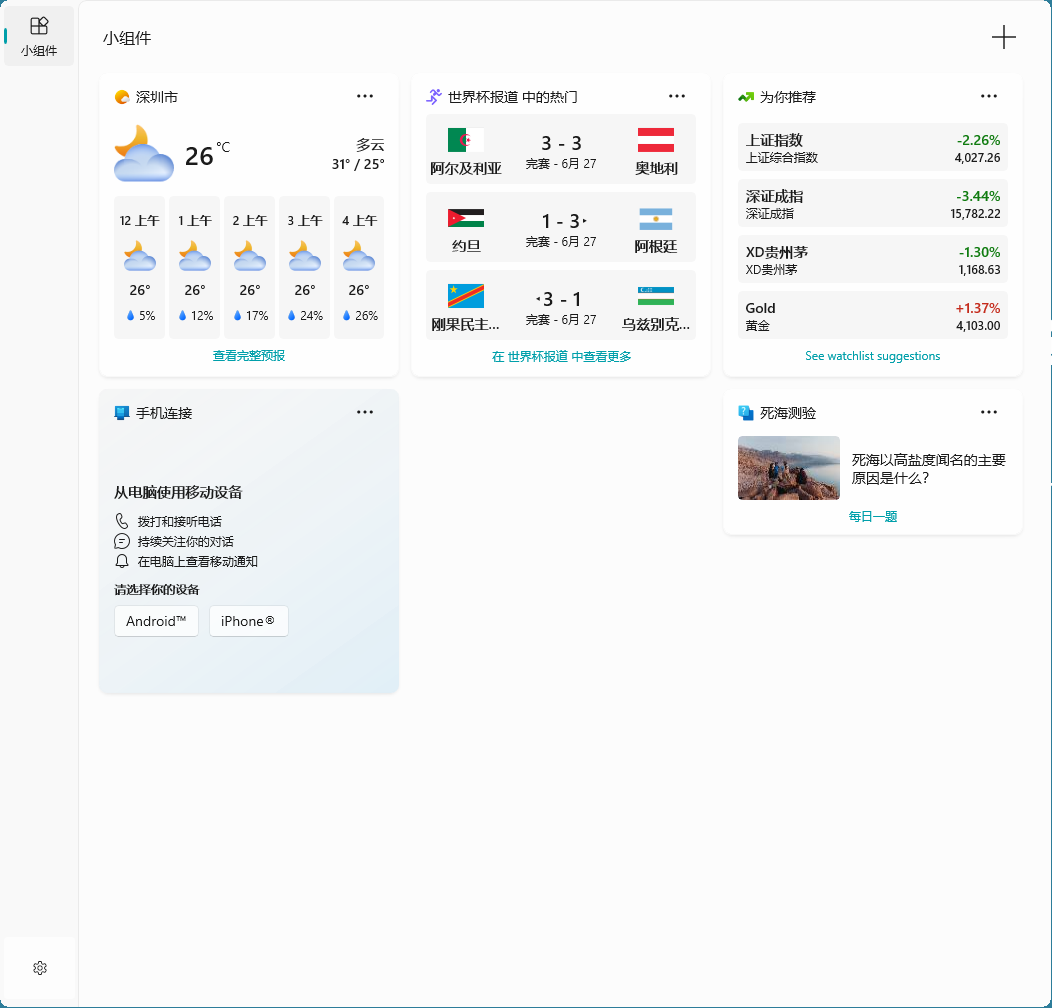Click the 死海测验 quiz icon
Screen dimensions: 1052x1008
[746, 413]
